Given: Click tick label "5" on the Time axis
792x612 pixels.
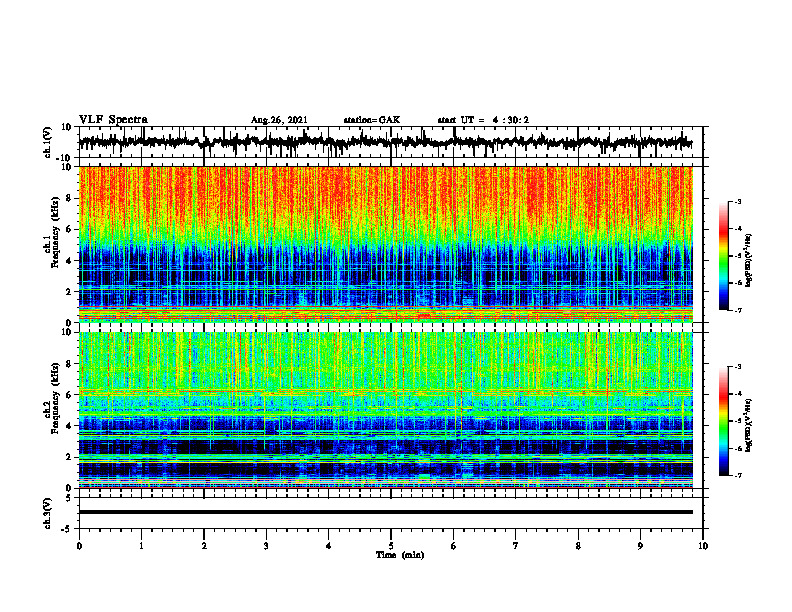Looking at the screenshot, I should point(391,546).
